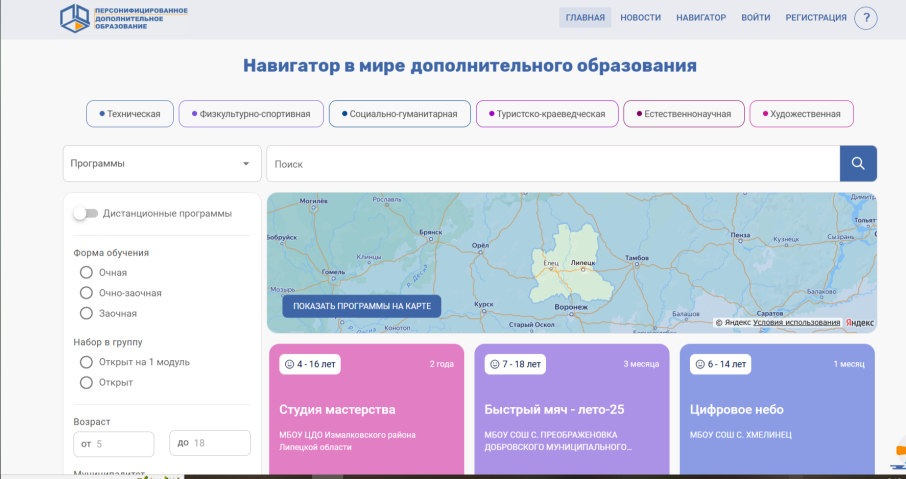
Task: Click Липецк city label on map
Action: click(x=582, y=262)
